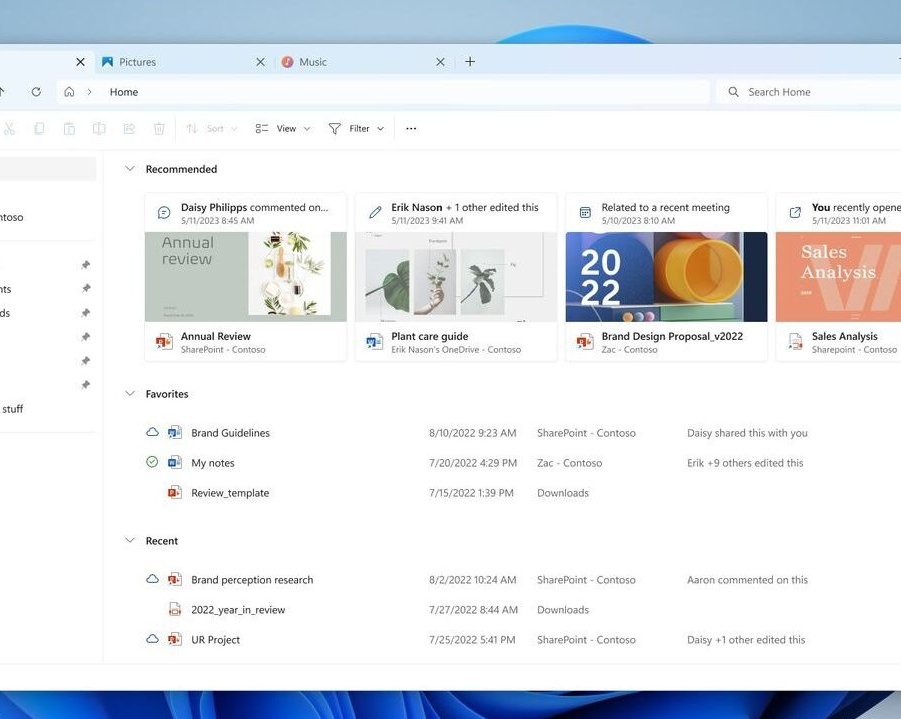Click the PowerPoint icon beside Annual Review title
This screenshot has height=719, width=901.
(x=164, y=342)
